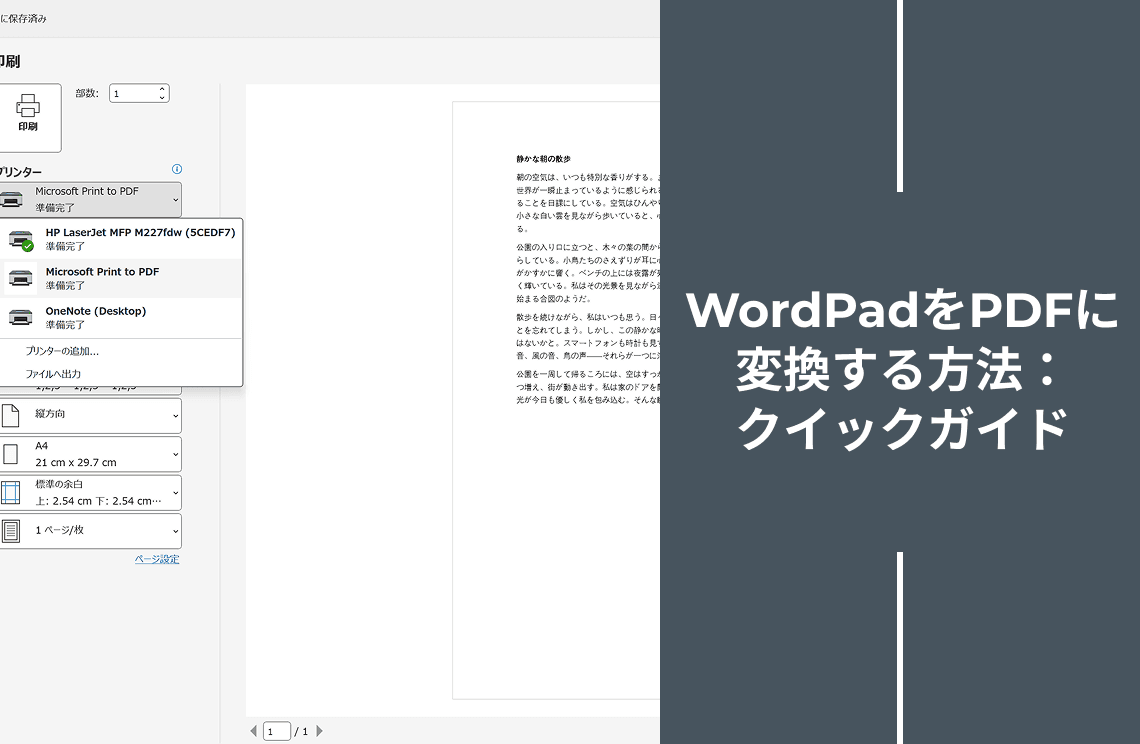1140x744 pixels.
Task: Click the copies (部数) number field
Action: pos(132,94)
